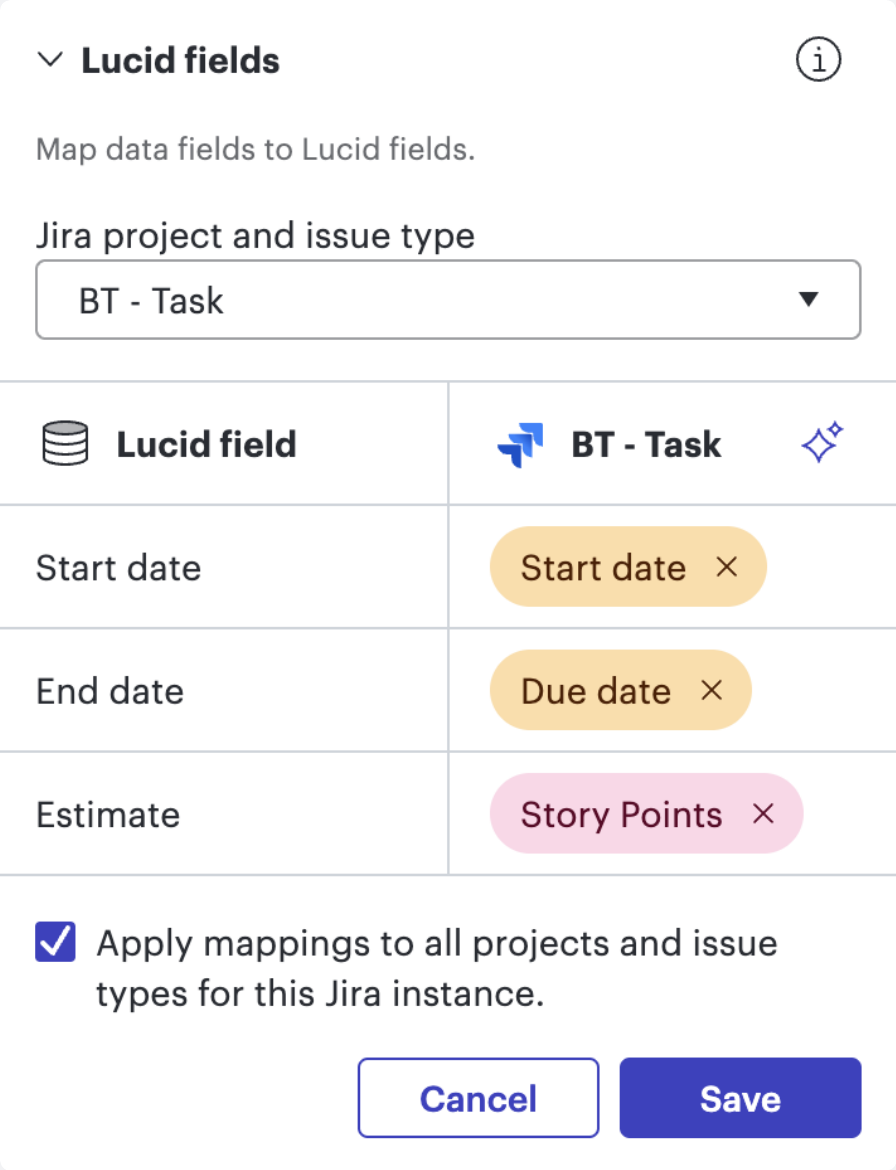Click the dropdown arrow on BT - Task selector
Image resolution: width=896 pixels, height=1170 pixels.
[x=810, y=300]
